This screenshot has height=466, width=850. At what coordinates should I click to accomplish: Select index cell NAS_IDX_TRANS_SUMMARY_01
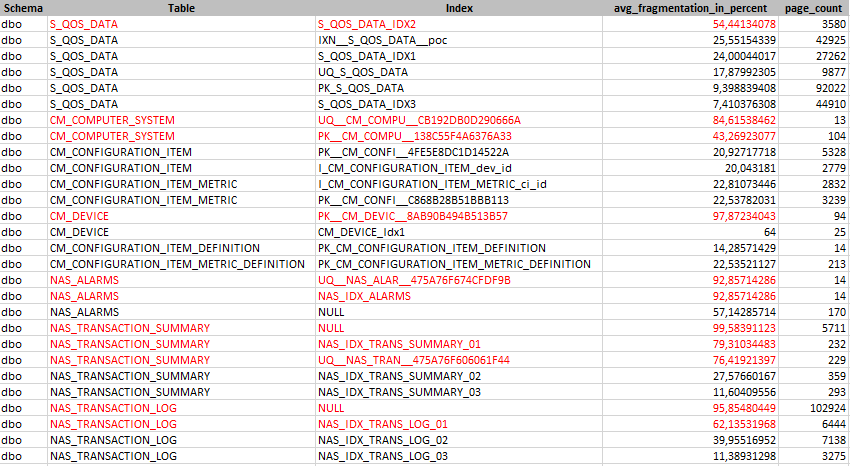[459, 344]
